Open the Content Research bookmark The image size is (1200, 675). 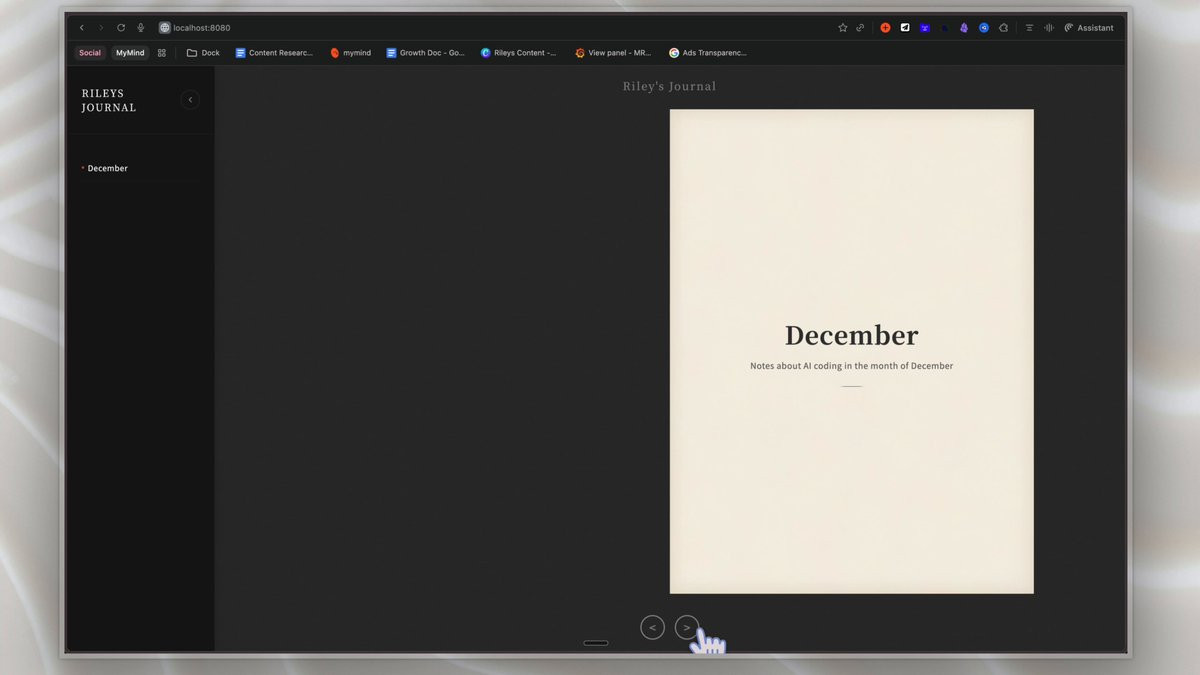(274, 53)
